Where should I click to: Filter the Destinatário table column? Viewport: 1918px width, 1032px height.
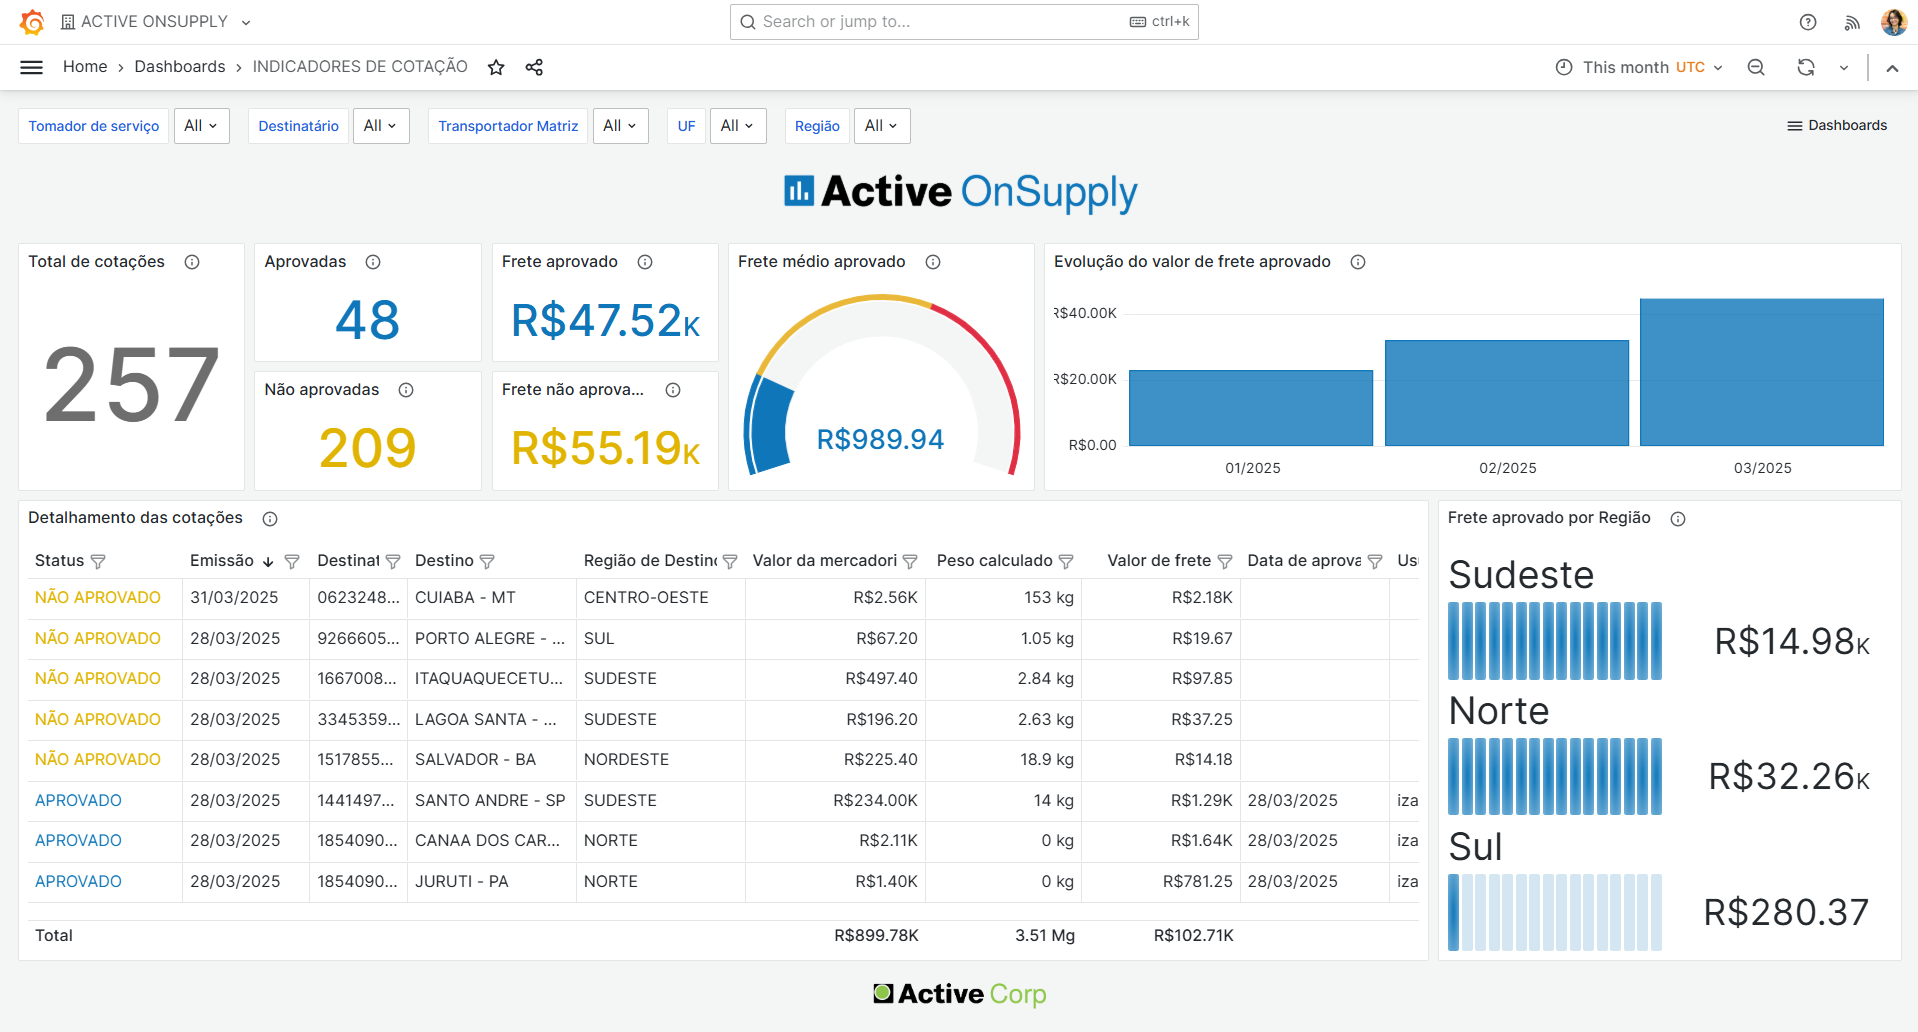click(393, 562)
